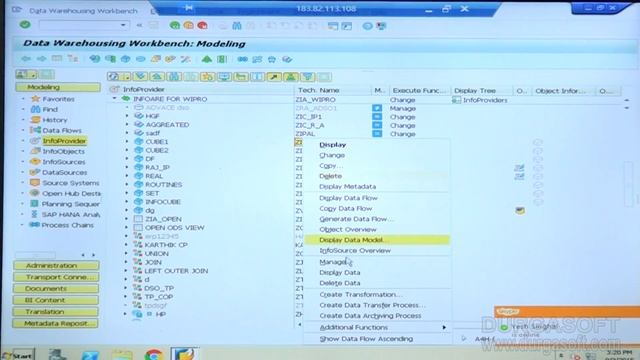This screenshot has height=360, width=640.
Task: Choose InfoSource Overview menu entry
Action: [355, 251]
